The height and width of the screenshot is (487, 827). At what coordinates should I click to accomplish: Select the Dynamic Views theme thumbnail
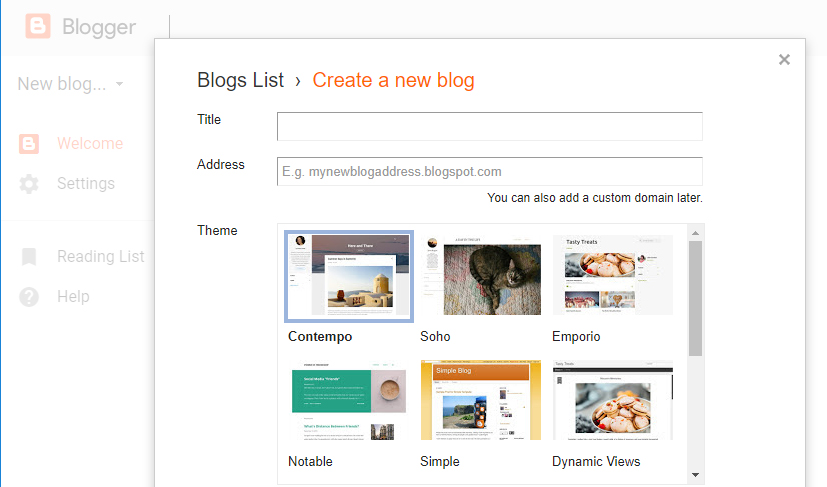[613, 400]
